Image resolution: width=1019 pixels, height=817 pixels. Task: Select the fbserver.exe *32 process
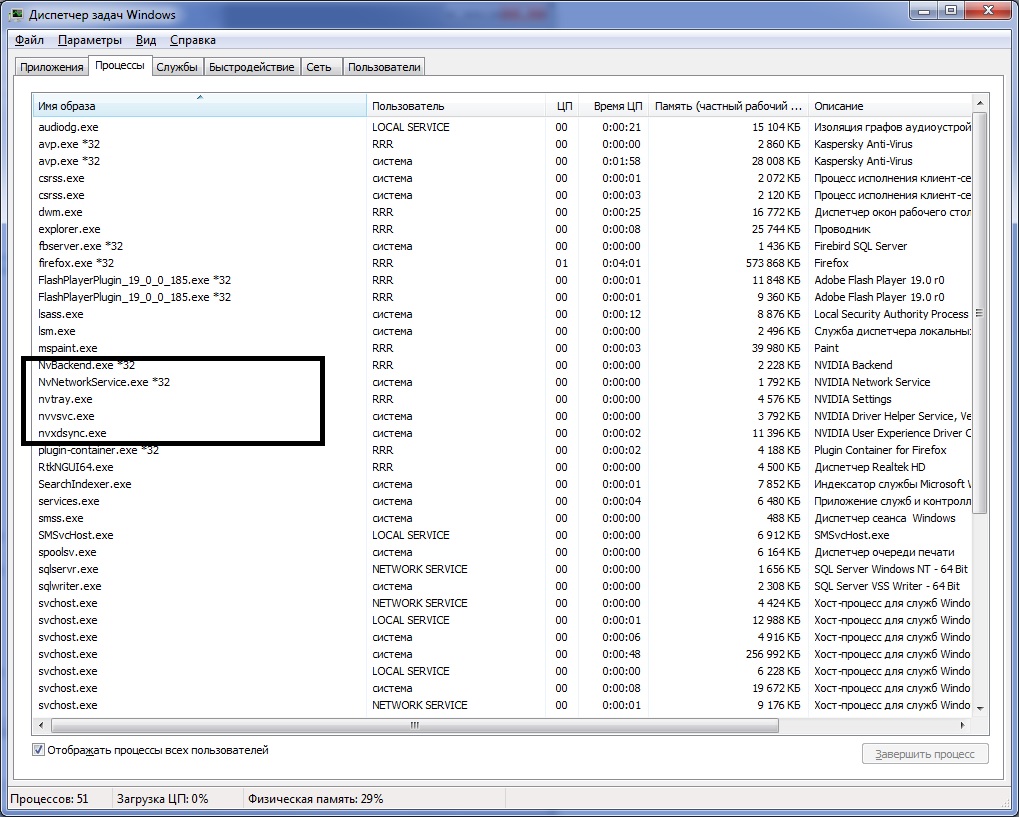point(502,246)
